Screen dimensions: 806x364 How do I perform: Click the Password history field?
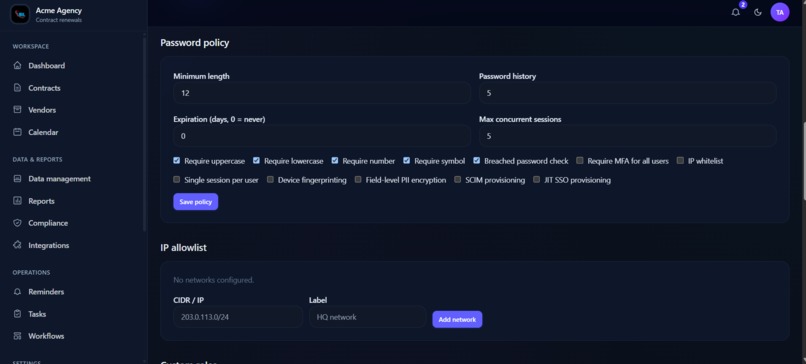(628, 93)
